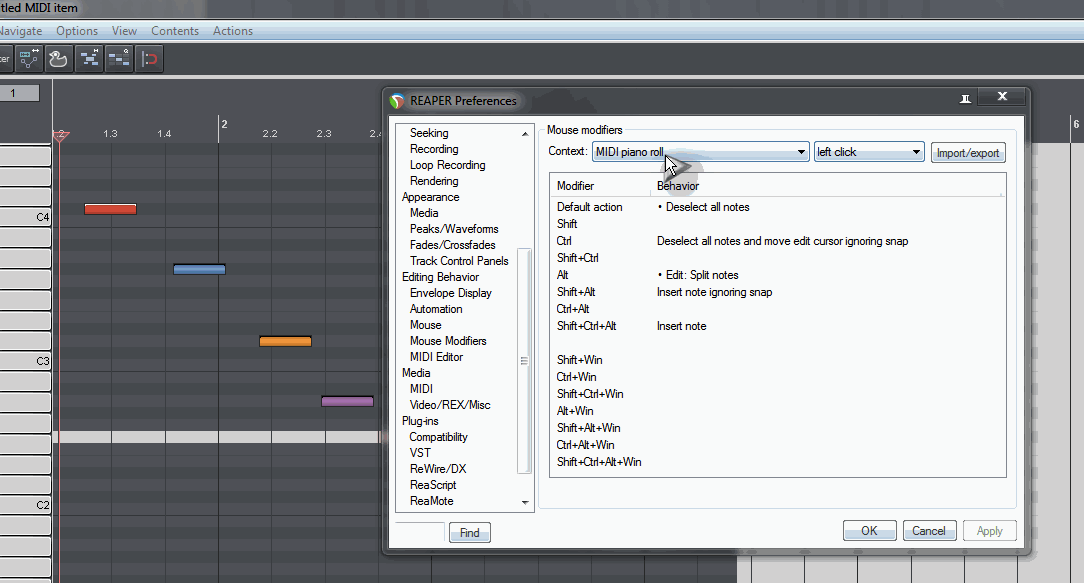
Task: Click the preferences tree scroll-down arrow
Action: (x=525, y=502)
